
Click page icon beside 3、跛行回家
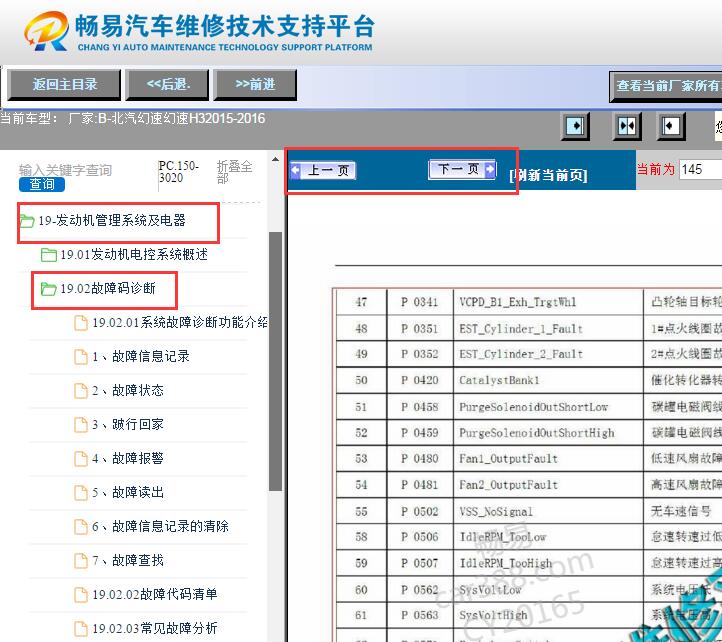click(81, 425)
